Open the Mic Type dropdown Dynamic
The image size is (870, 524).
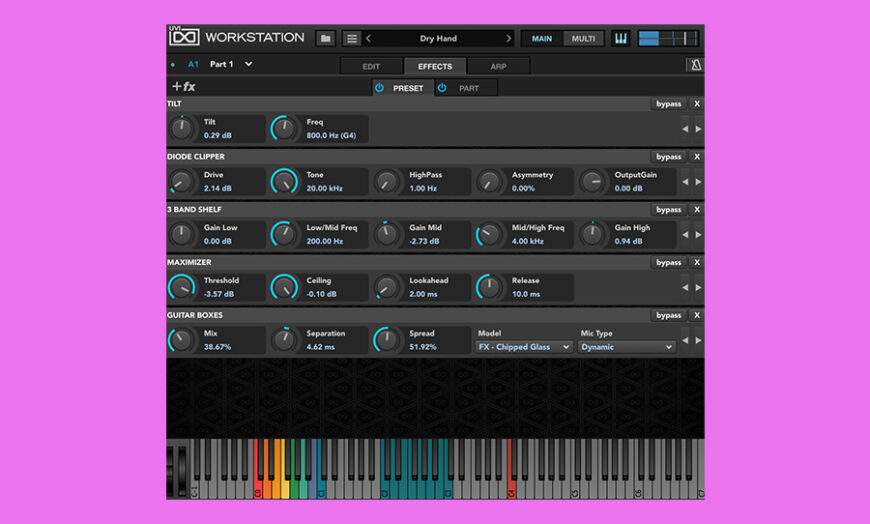(626, 347)
